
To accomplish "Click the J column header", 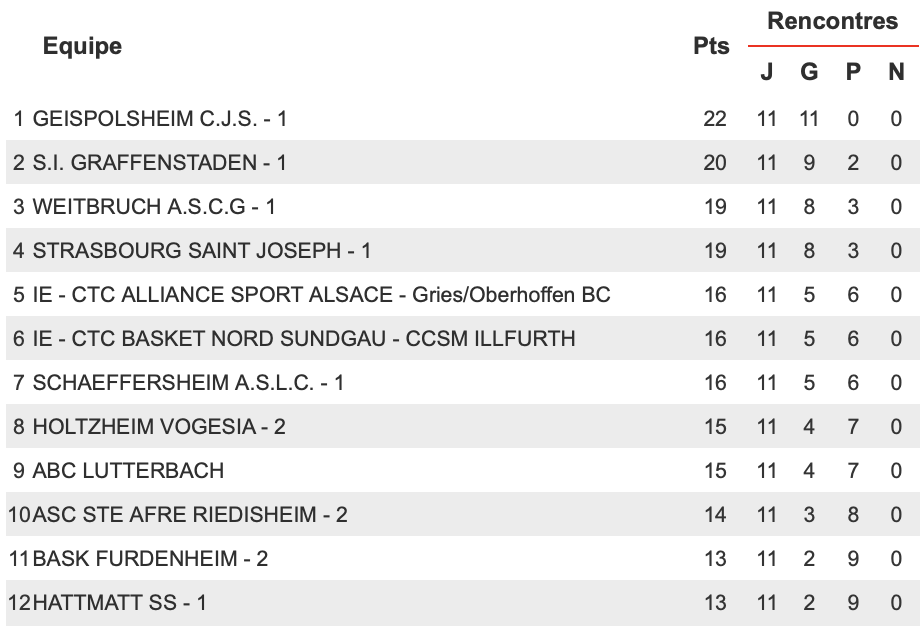I will [x=766, y=72].
